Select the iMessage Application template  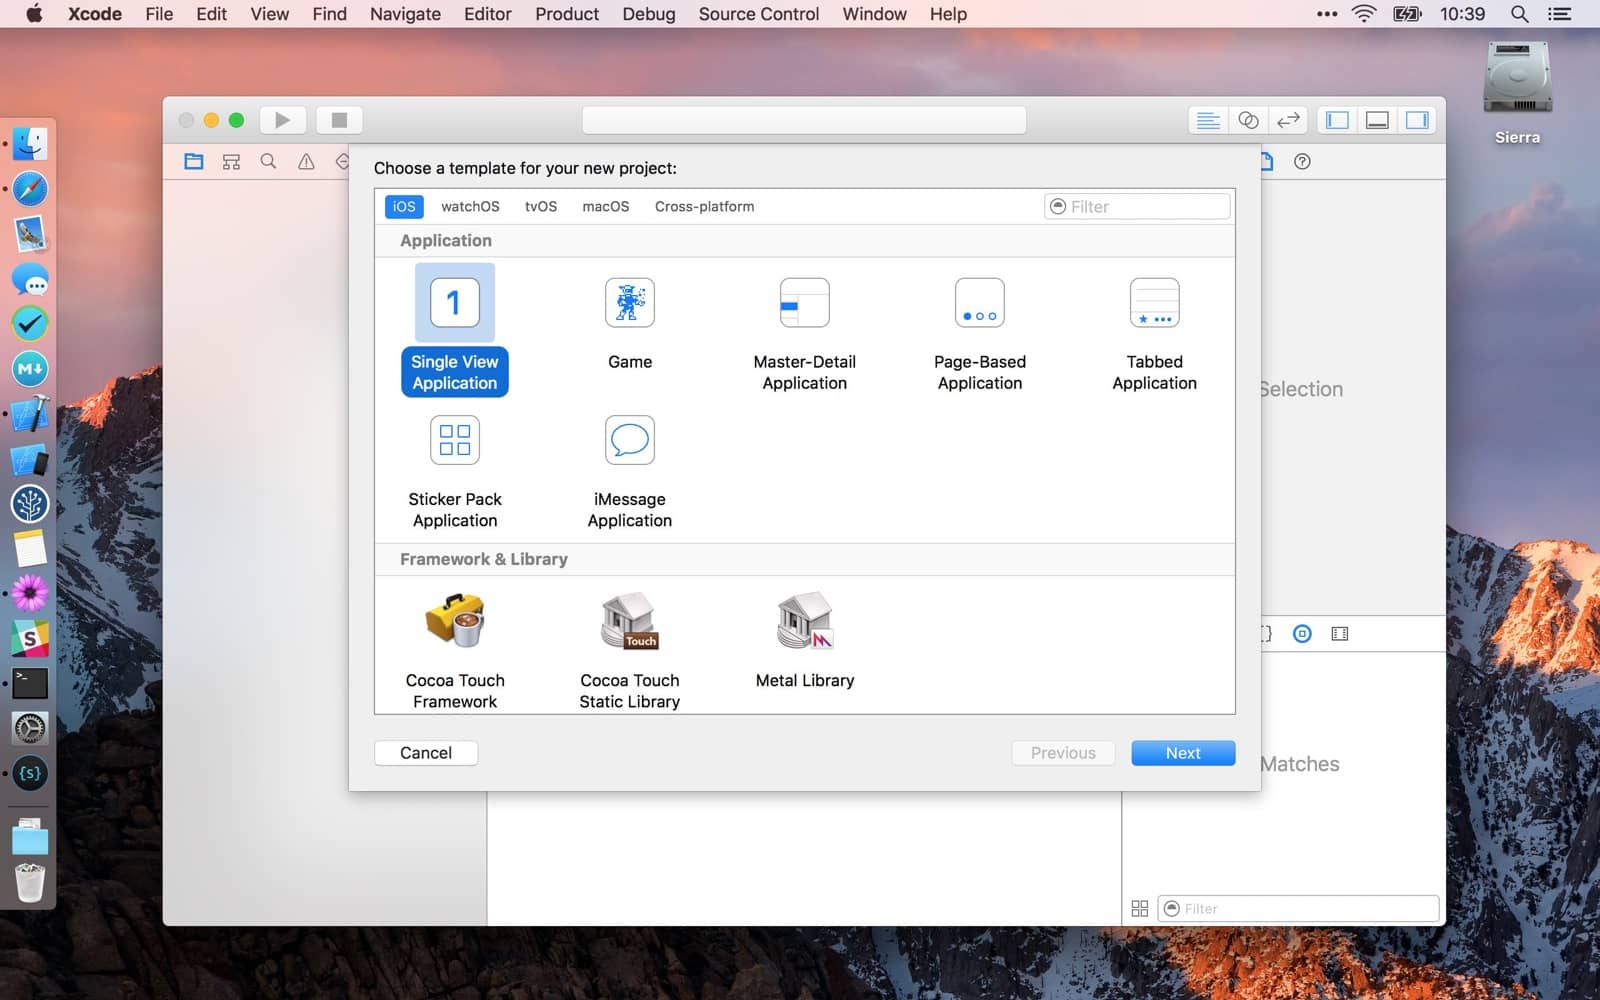coord(629,441)
